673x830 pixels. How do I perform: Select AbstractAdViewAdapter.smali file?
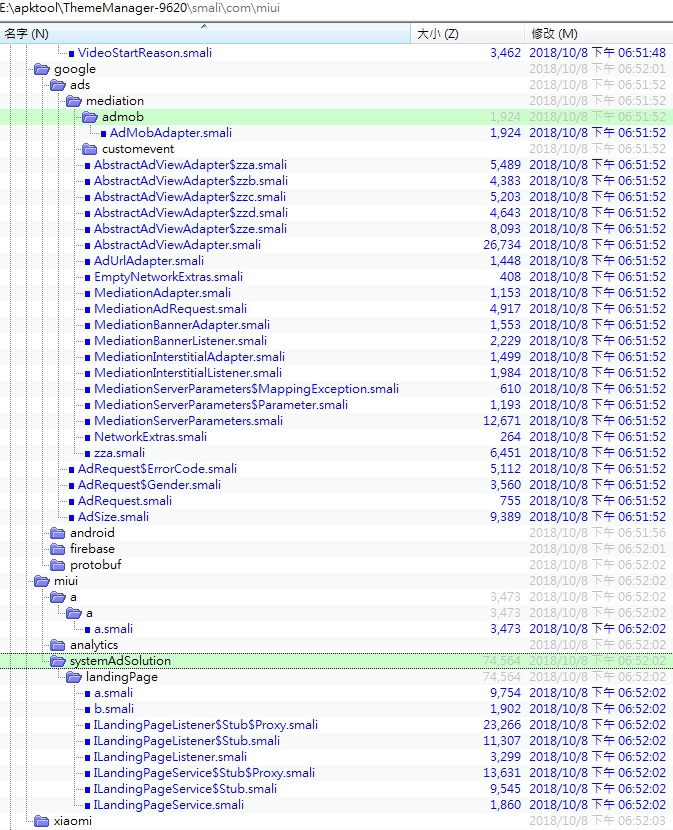coord(177,245)
